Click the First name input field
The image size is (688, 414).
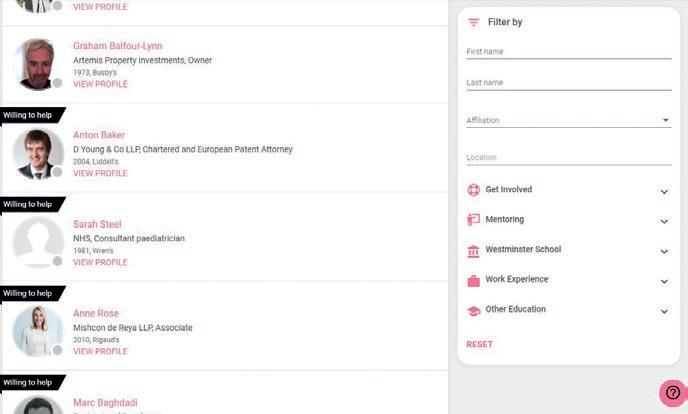click(568, 51)
